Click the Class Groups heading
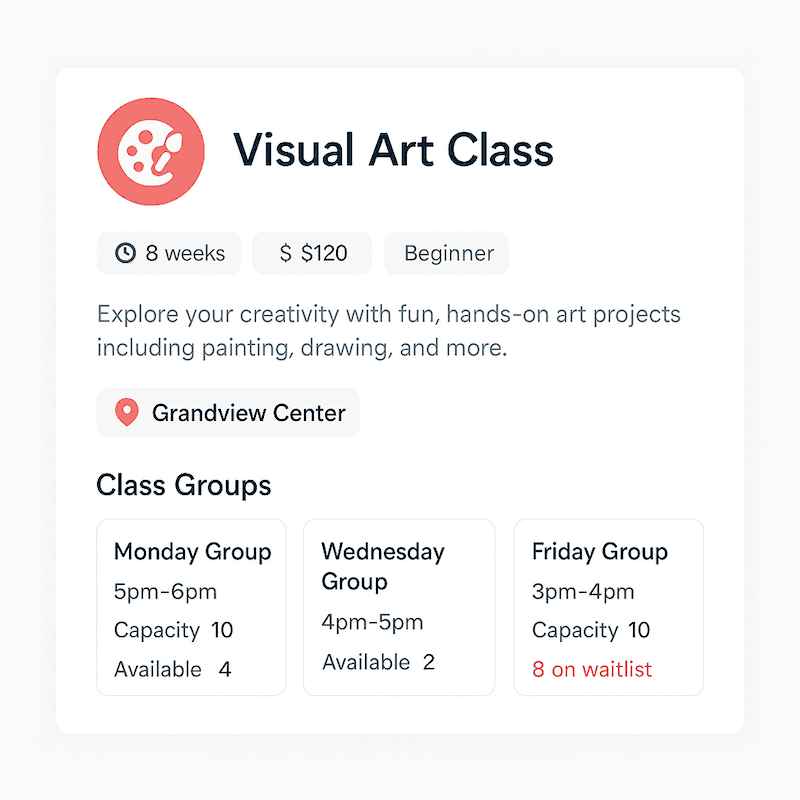Viewport: 800px width, 800px height. click(184, 485)
